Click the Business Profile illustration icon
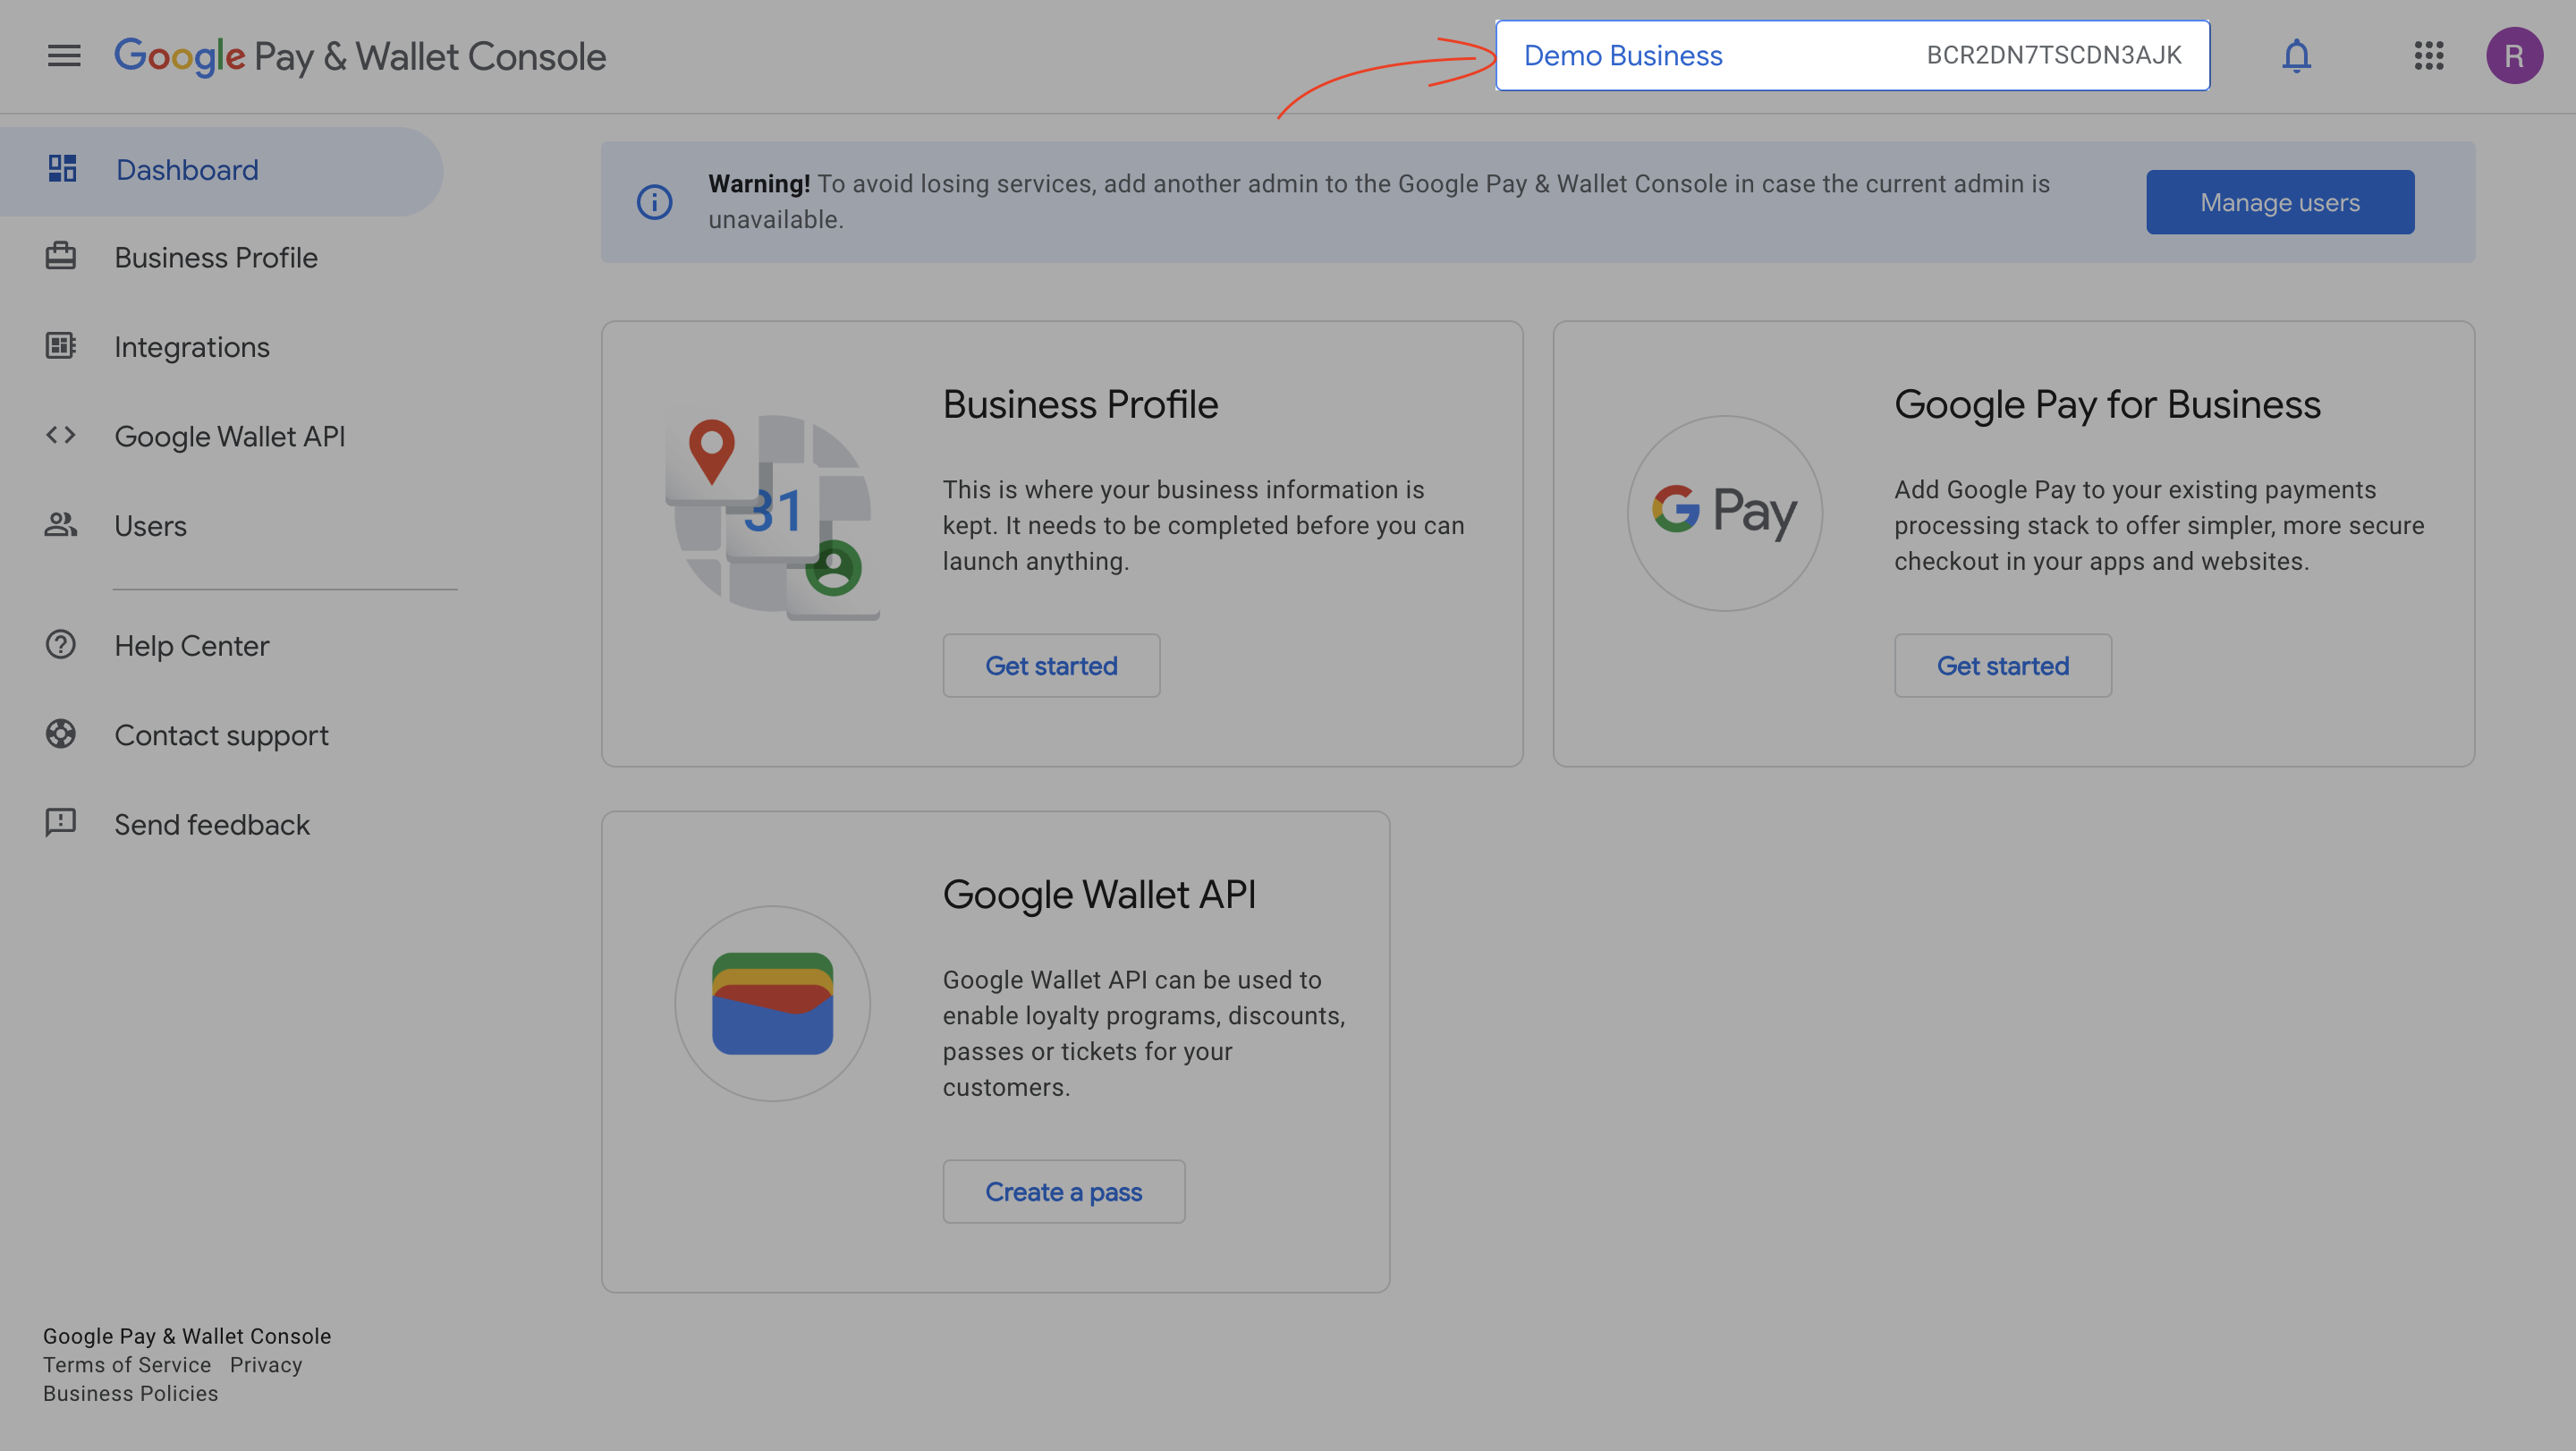Viewport: 2576px width, 1451px height. [772, 515]
